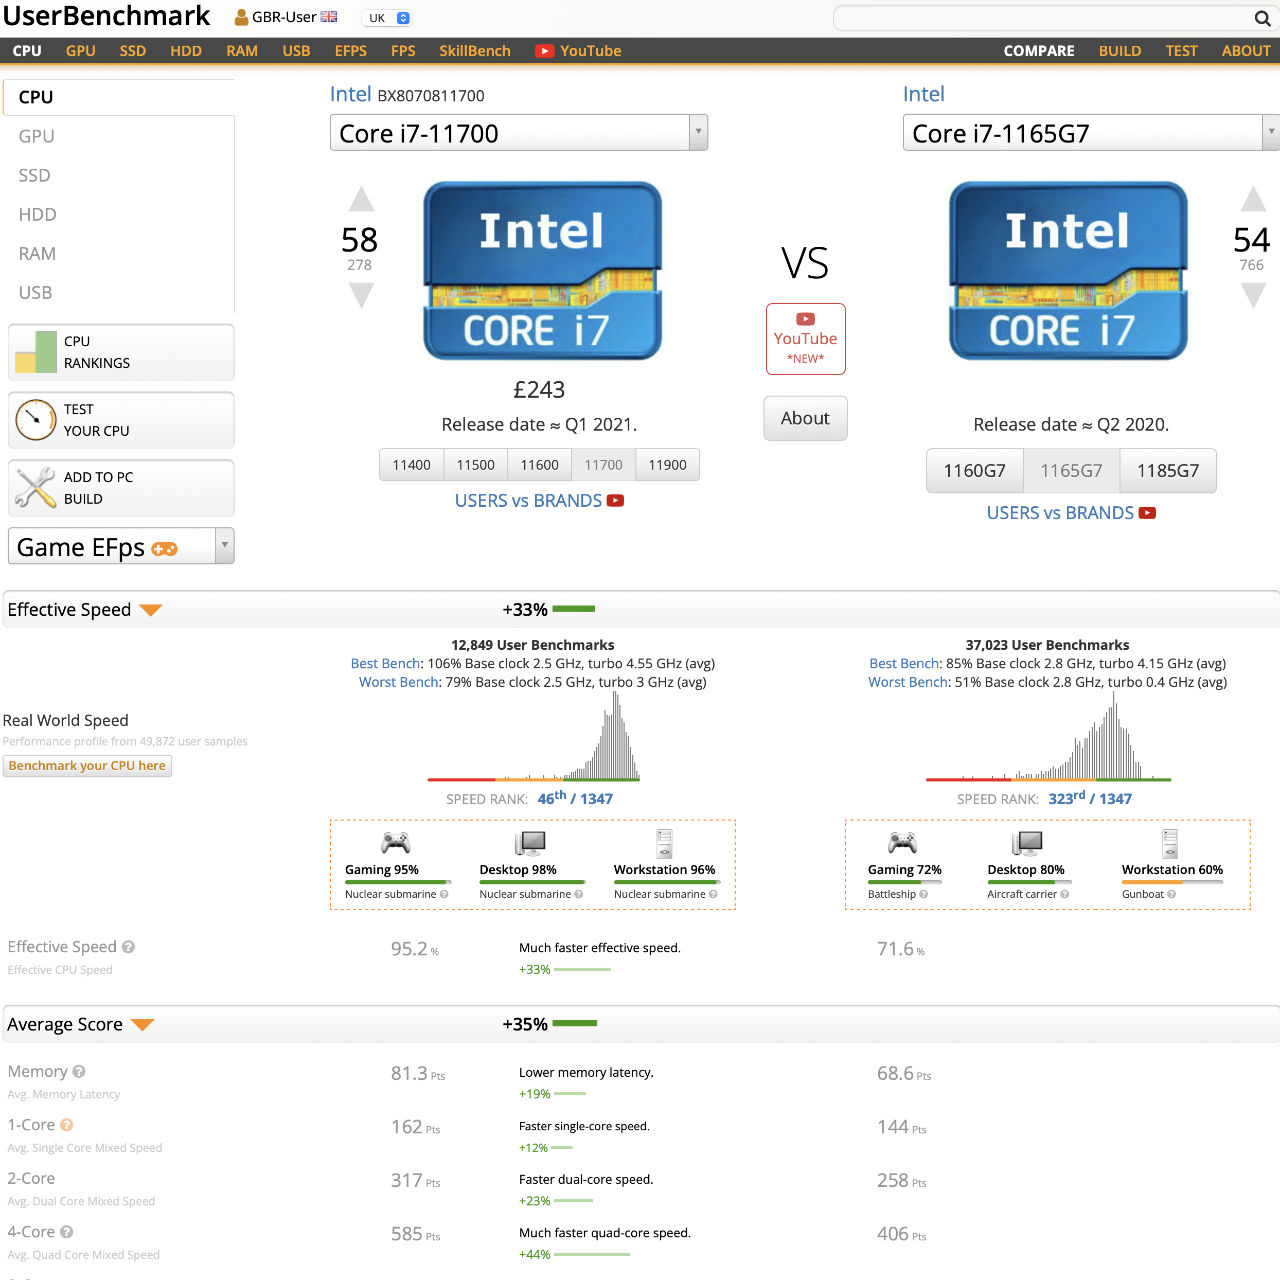Select RAM in the left sidebar

click(37, 254)
